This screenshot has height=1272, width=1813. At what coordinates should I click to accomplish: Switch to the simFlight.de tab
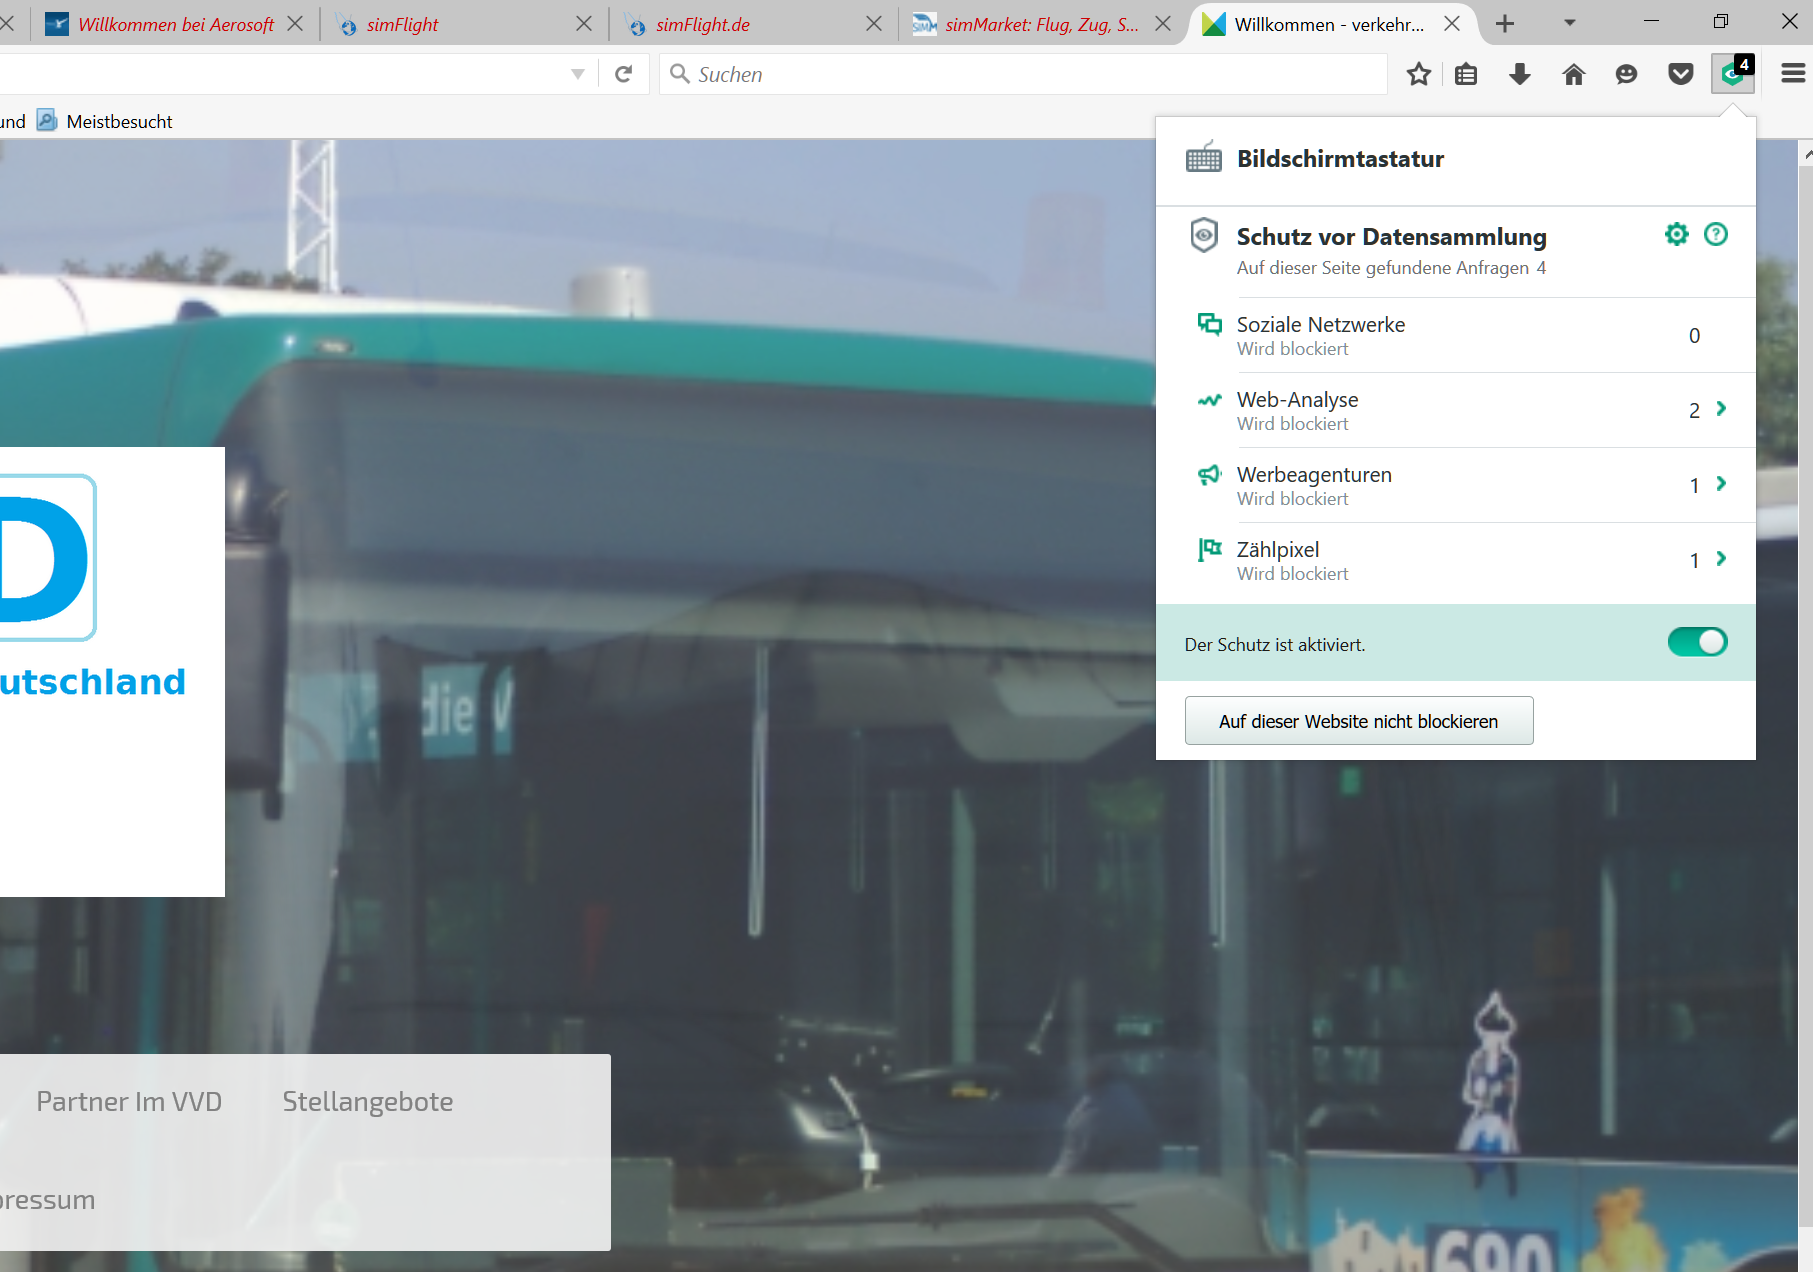pos(753,24)
